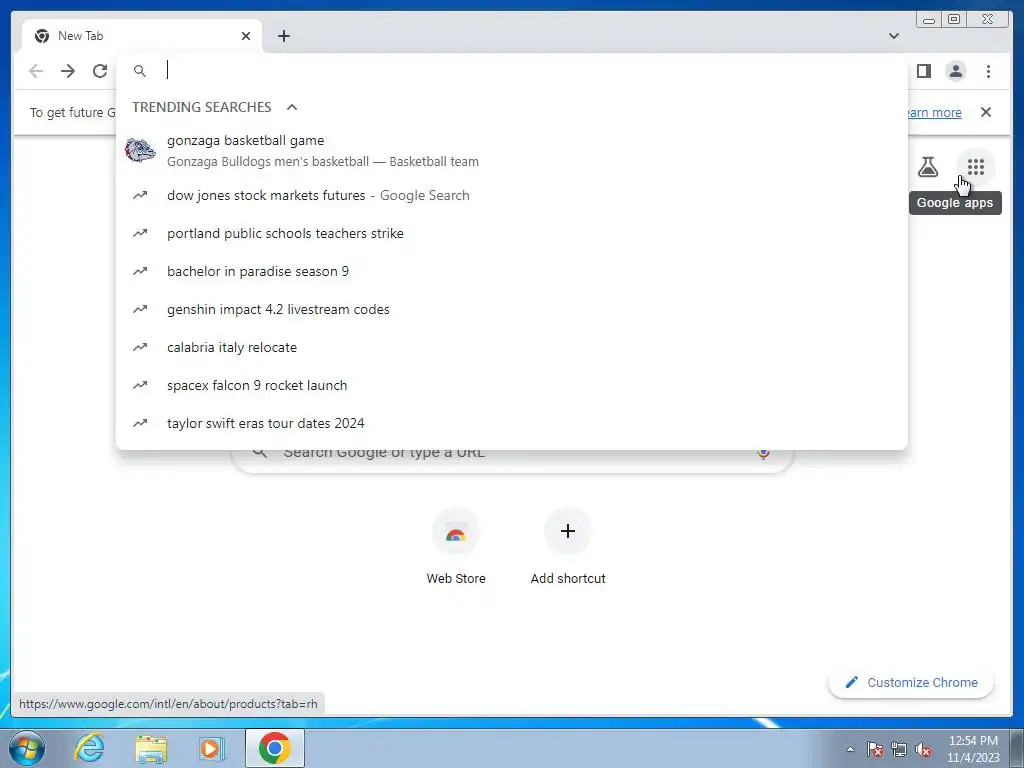
Task: Click the magnifier icon in address bar
Action: pos(140,71)
